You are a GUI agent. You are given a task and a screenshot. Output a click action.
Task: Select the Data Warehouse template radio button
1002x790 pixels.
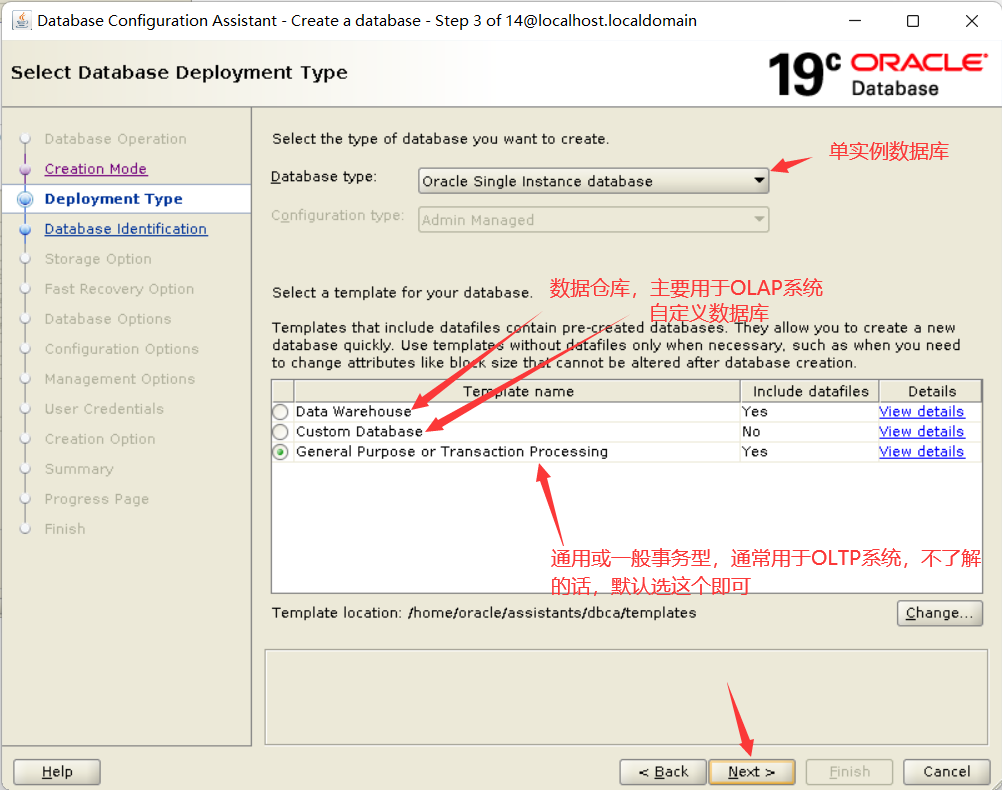click(x=280, y=412)
